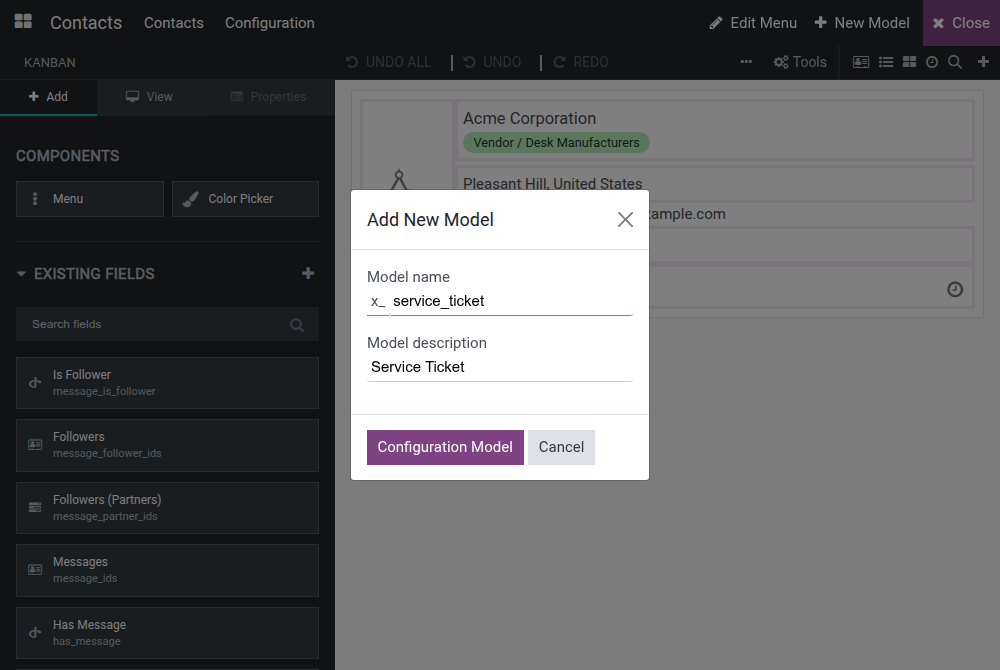The height and width of the screenshot is (670, 1000).
Task: Click the Messages field type icon
Action: pyautogui.click(x=35, y=569)
